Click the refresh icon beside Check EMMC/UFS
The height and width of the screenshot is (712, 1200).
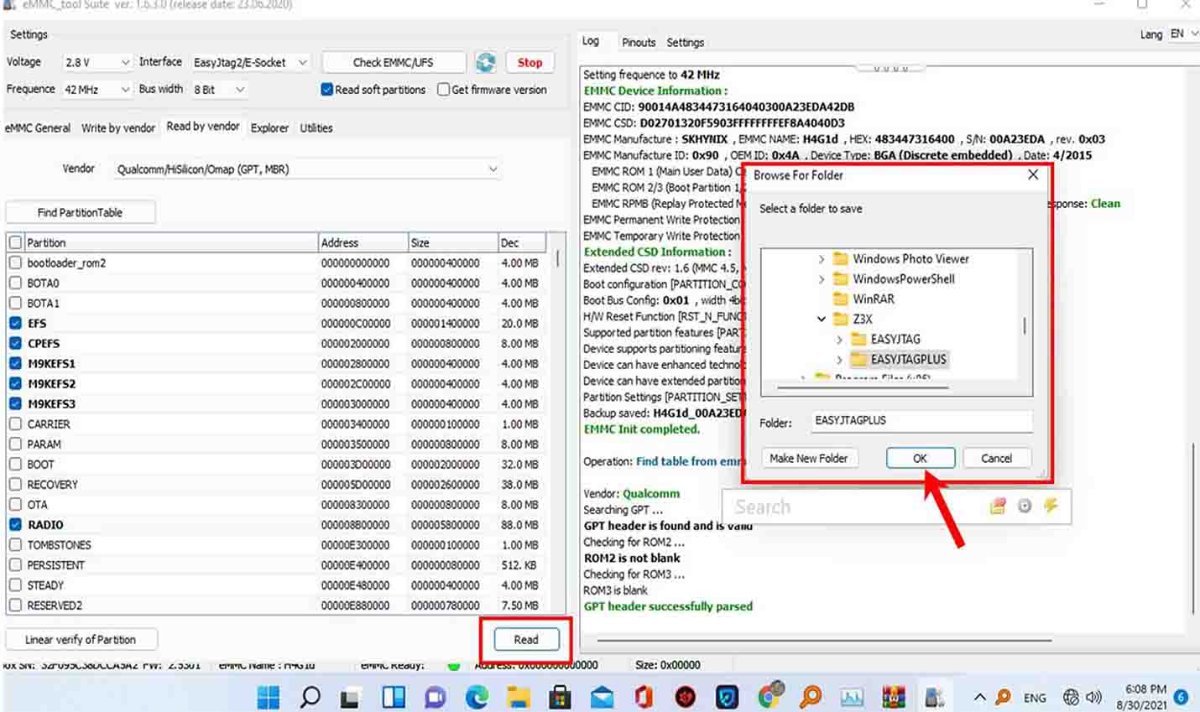pyautogui.click(x=485, y=63)
